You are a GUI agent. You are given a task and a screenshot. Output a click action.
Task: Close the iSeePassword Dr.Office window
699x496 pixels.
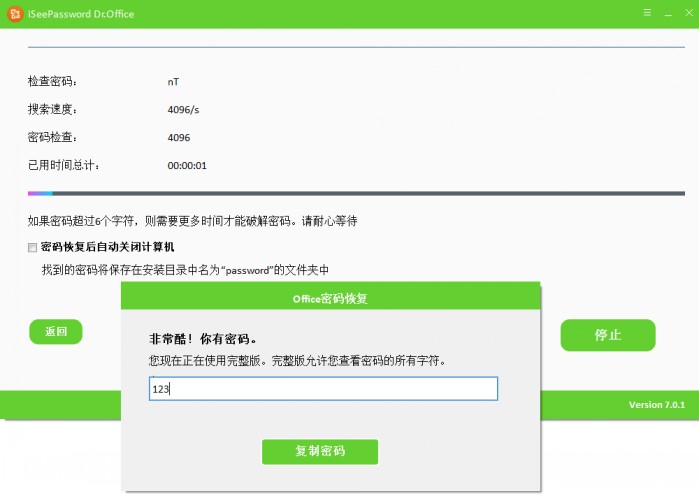coord(689,13)
